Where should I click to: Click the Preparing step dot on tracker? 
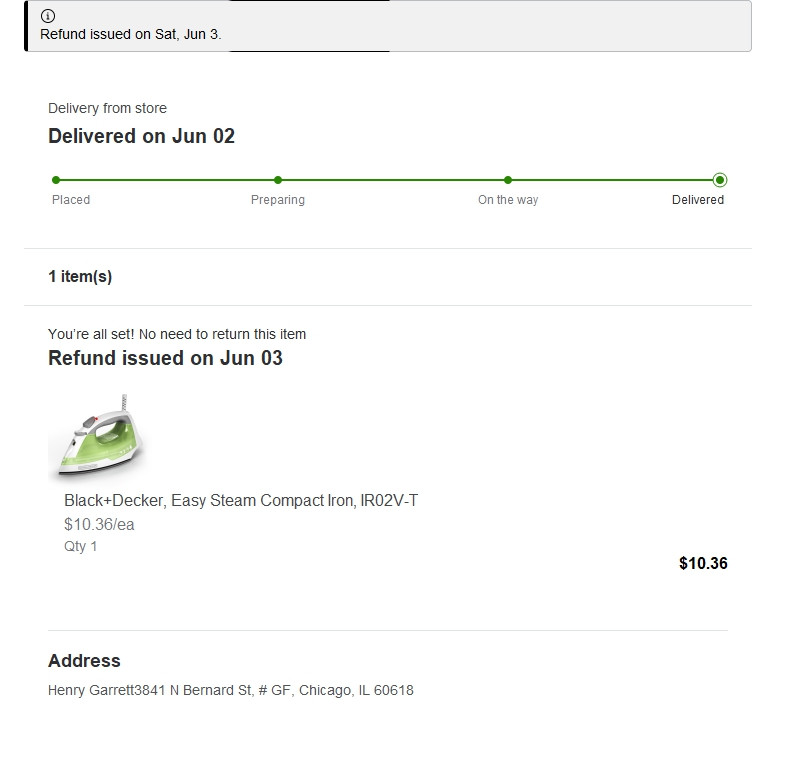click(x=278, y=180)
